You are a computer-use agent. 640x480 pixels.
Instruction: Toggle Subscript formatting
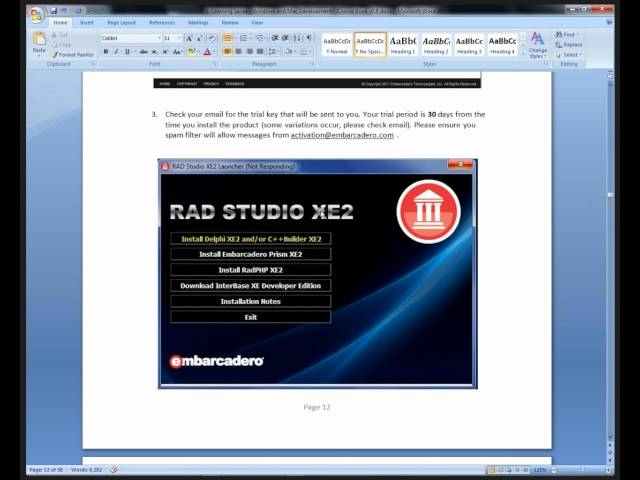155,52
